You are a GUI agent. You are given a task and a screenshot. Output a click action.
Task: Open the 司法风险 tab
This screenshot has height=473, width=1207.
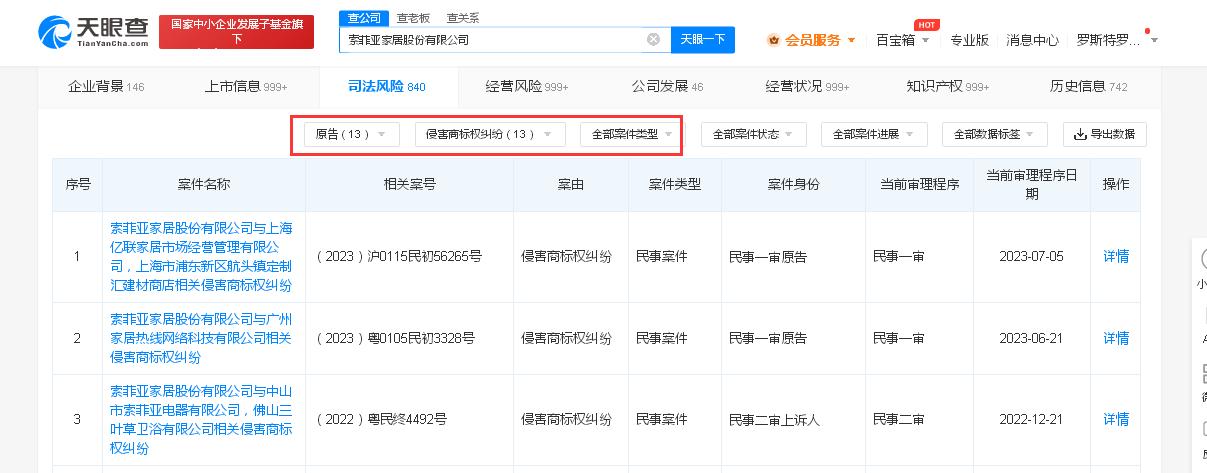tap(387, 86)
